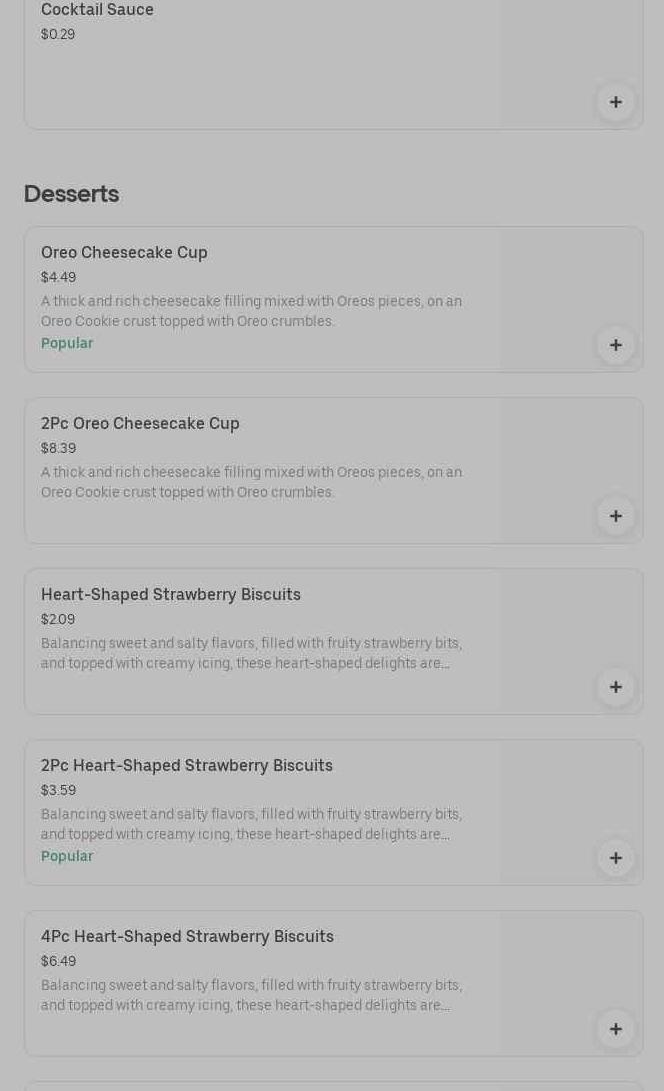
Task: Select the 2Pc Oreo Cheesecake Cup title
Action: (140, 423)
